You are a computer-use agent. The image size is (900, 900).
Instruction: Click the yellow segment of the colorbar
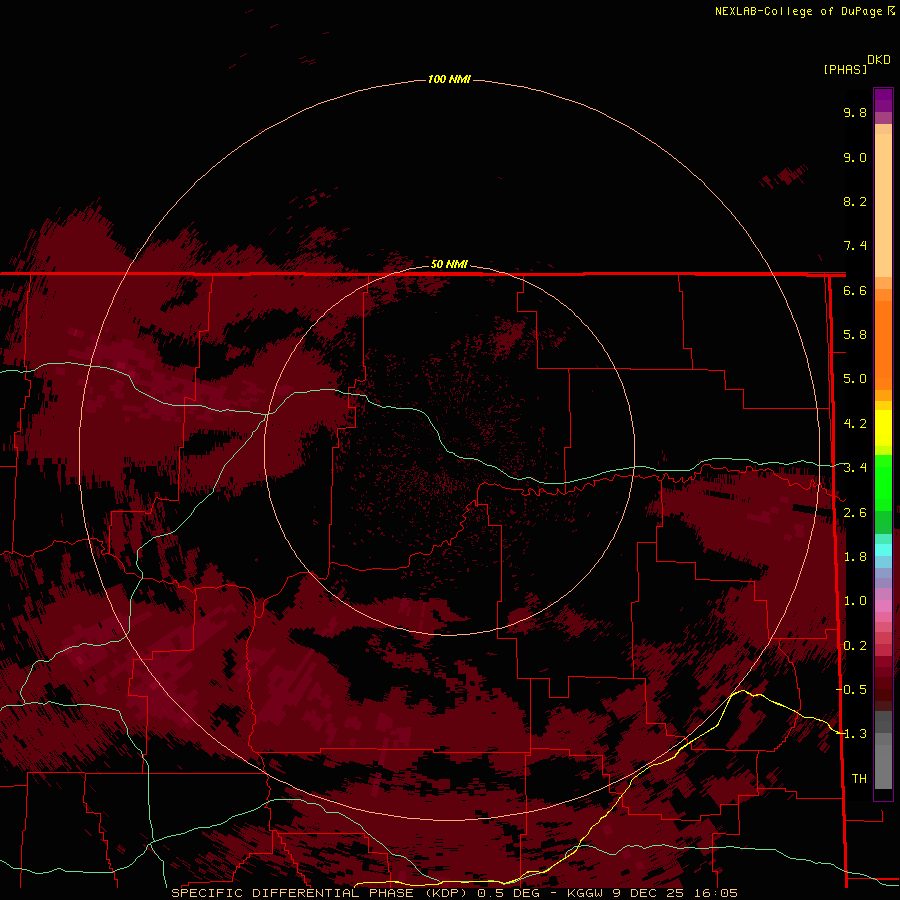[883, 428]
